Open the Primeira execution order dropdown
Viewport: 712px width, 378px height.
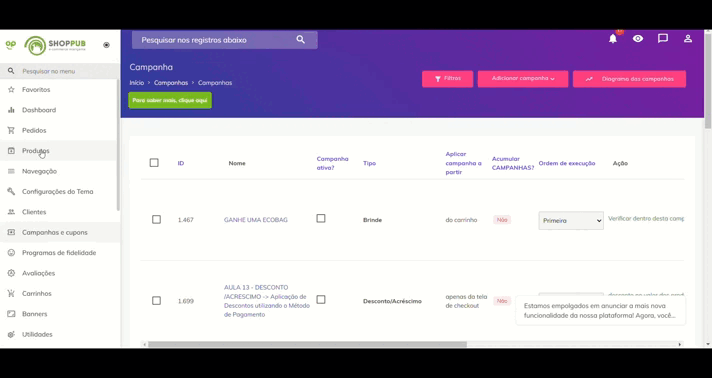(571, 220)
